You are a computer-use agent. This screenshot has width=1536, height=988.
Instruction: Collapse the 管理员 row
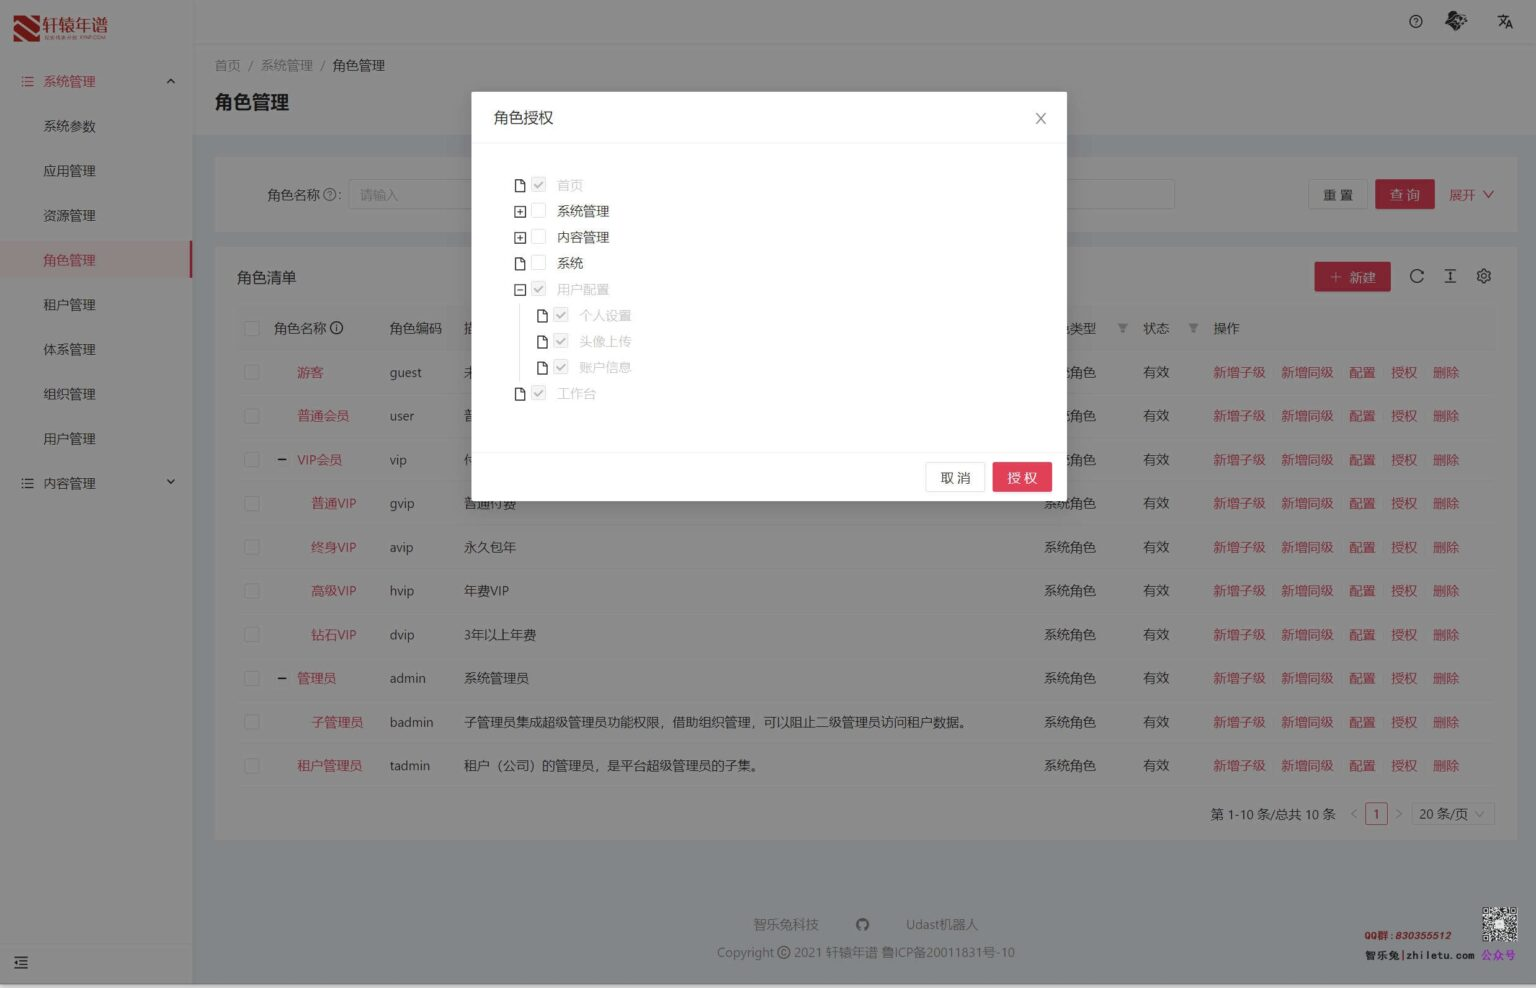[x=282, y=678]
